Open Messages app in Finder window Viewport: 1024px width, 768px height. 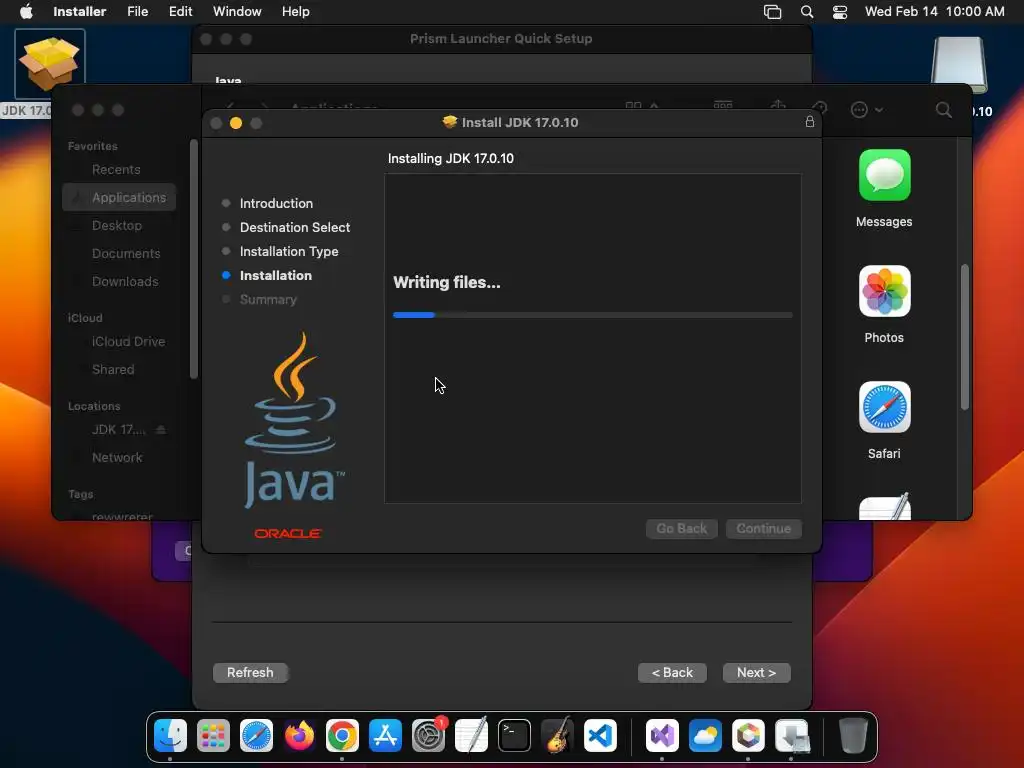coord(884,176)
